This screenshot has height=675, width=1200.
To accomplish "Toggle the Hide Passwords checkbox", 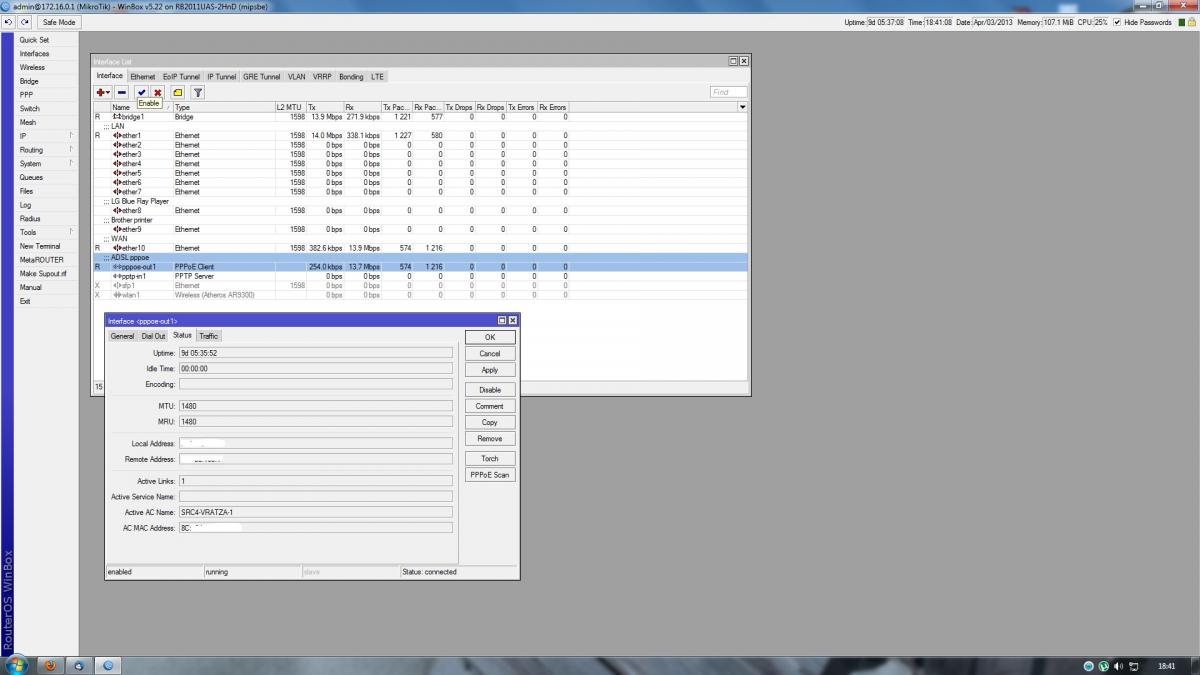I will tap(1117, 22).
